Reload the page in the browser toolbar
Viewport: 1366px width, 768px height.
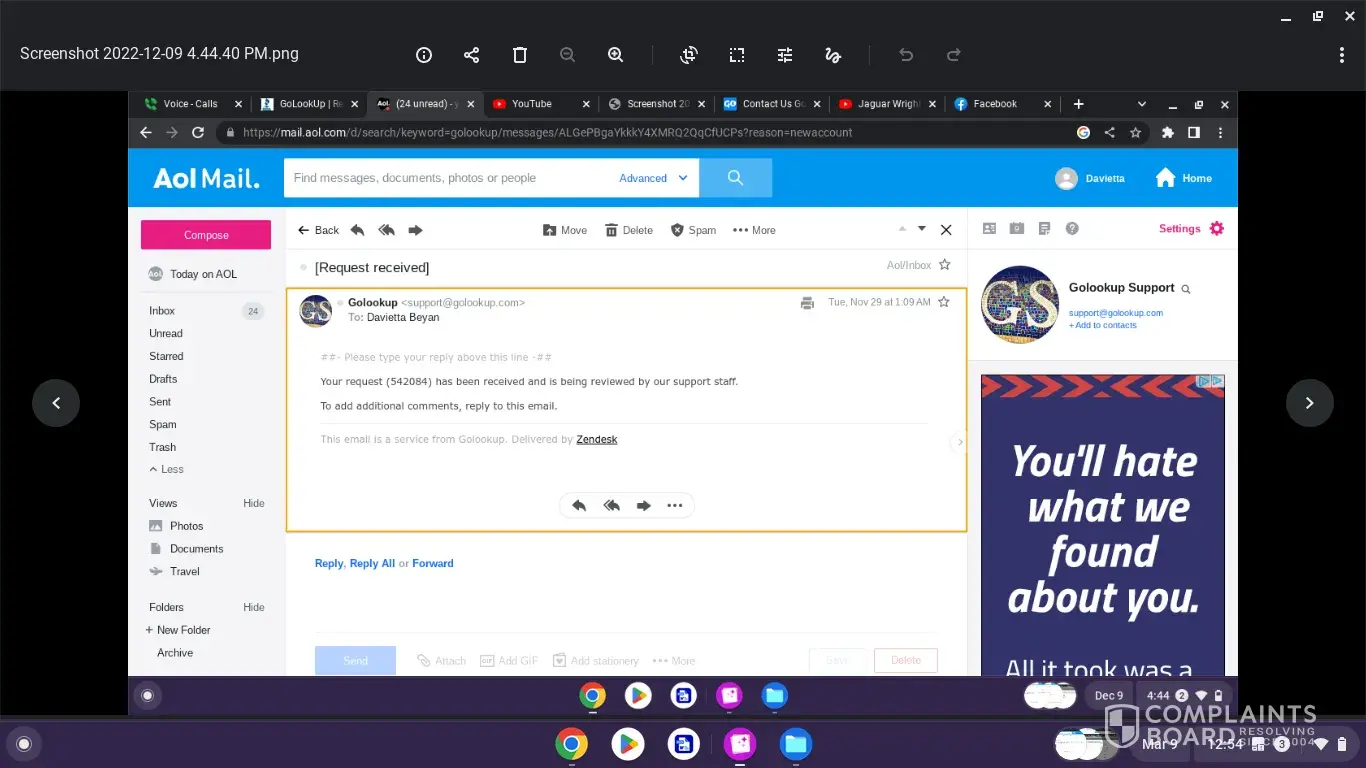(198, 132)
